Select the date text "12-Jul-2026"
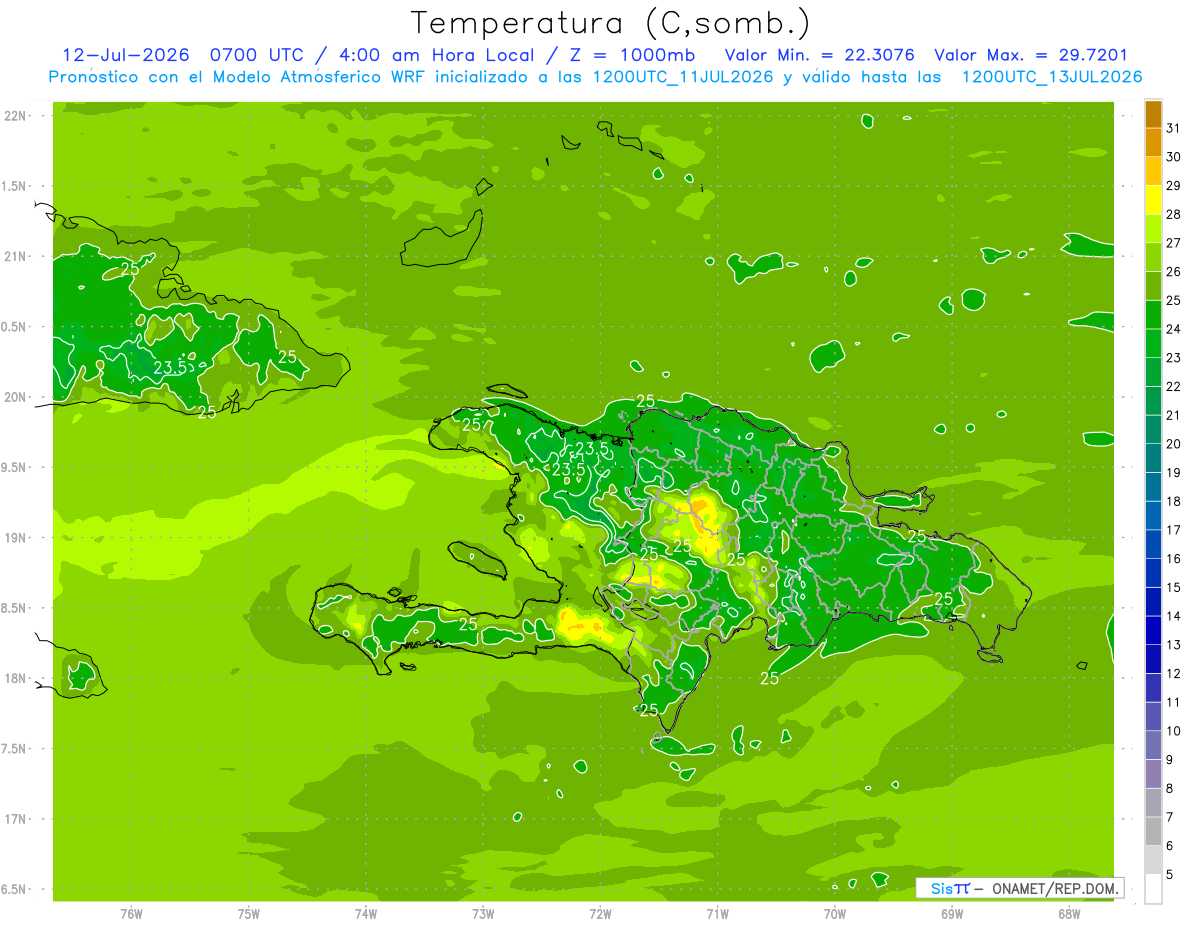This screenshot has width=1200, height=927. 126,55
